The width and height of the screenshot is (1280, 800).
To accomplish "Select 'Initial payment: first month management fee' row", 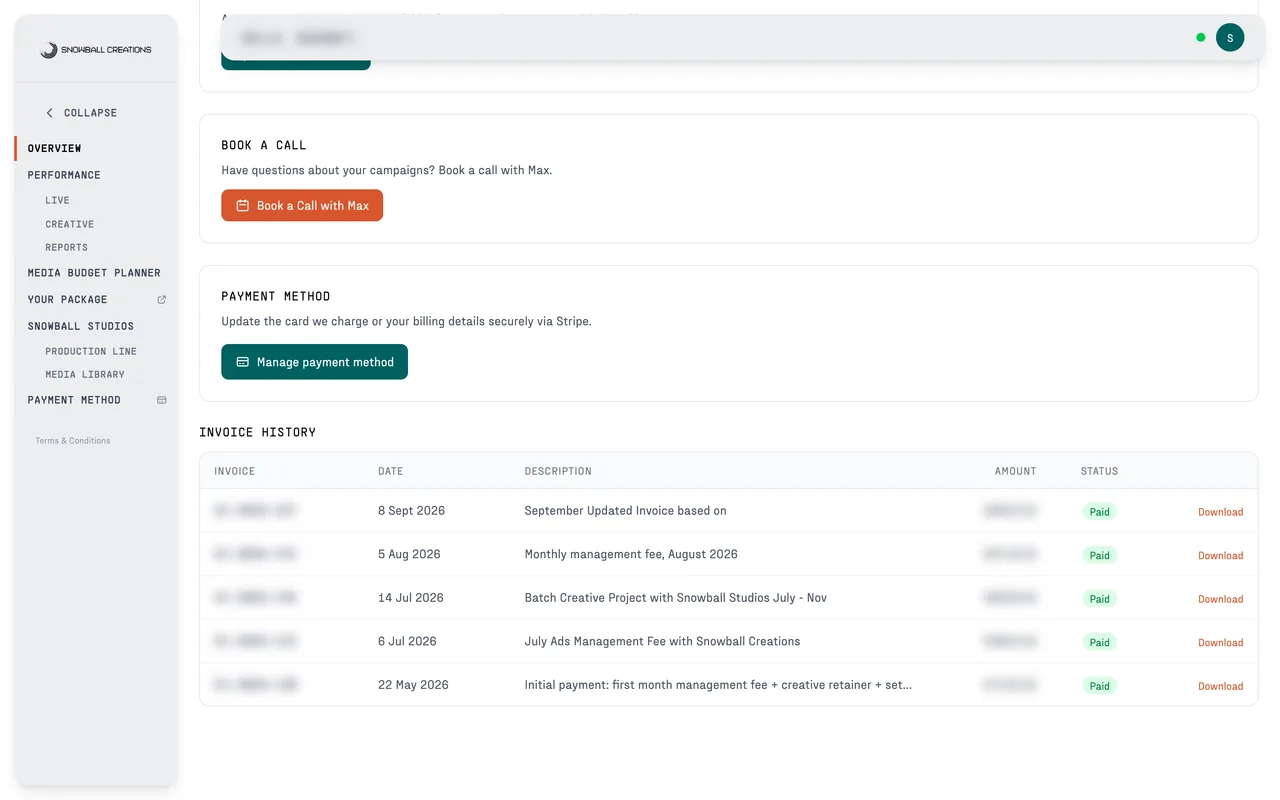I will coord(718,685).
